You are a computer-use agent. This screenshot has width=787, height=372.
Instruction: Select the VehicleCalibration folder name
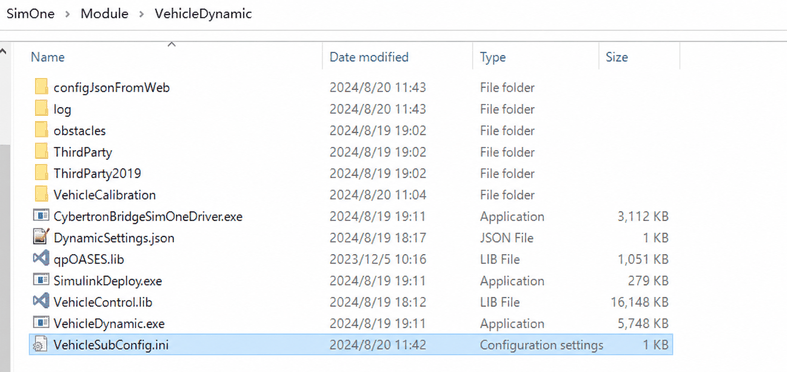click(x=104, y=194)
